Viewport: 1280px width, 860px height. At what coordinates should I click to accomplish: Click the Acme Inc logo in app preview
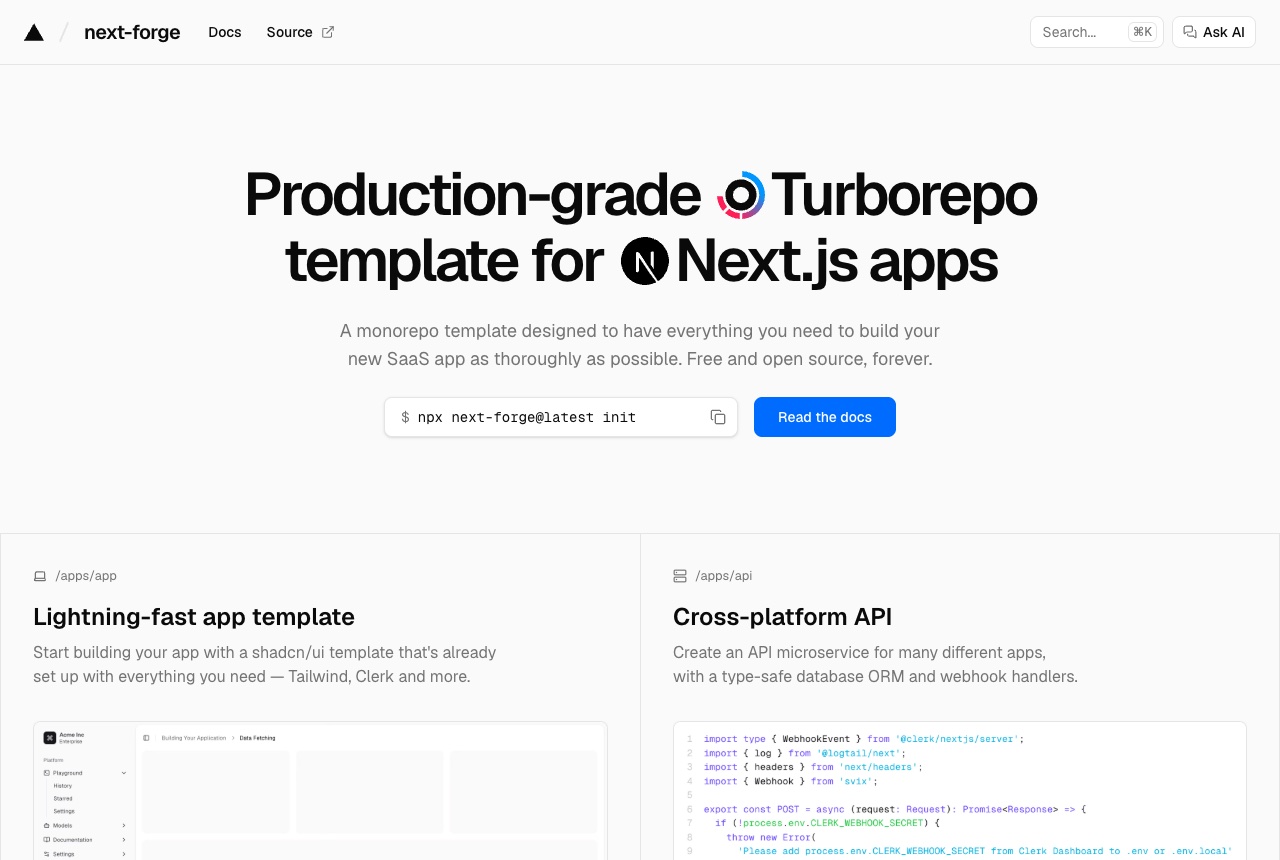click(49, 737)
